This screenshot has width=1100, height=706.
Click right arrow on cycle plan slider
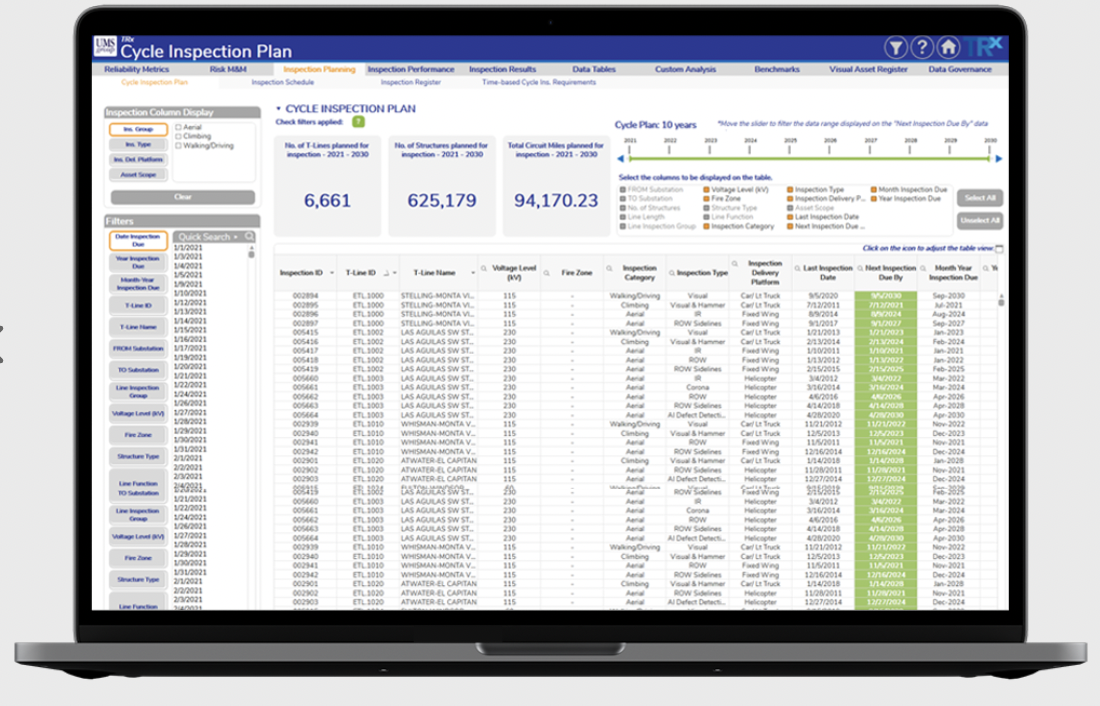coord(998,159)
